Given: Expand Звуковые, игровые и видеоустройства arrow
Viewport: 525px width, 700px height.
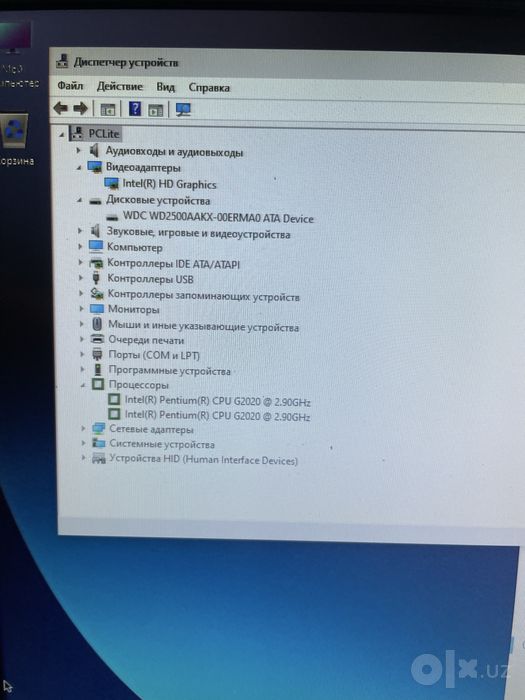Looking at the screenshot, I should [x=80, y=231].
